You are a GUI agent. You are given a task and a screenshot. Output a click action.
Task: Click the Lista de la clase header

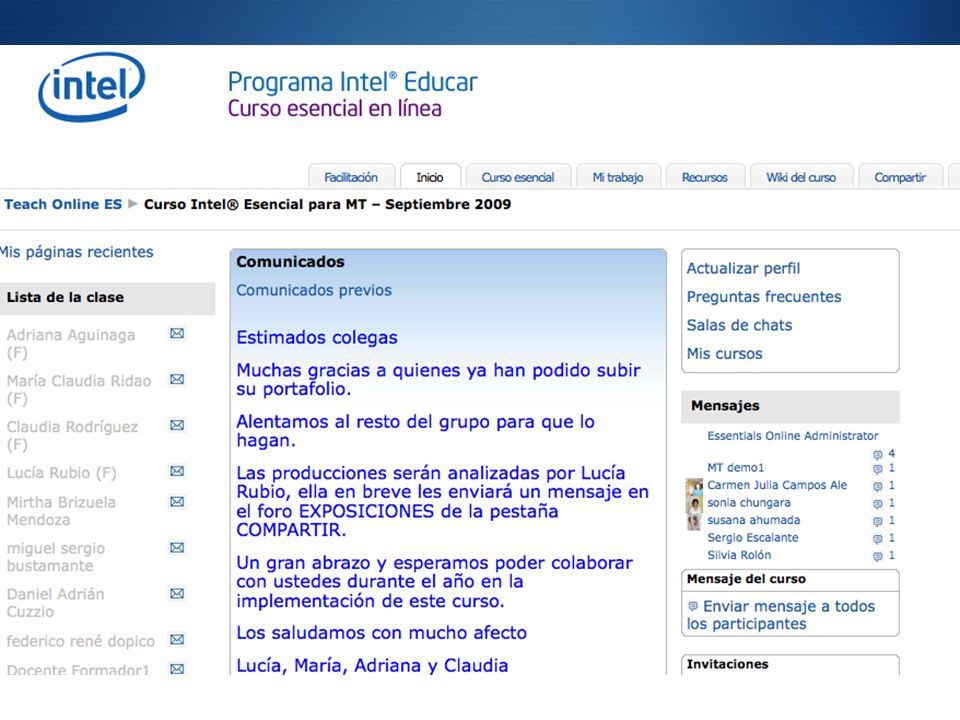[x=108, y=298]
